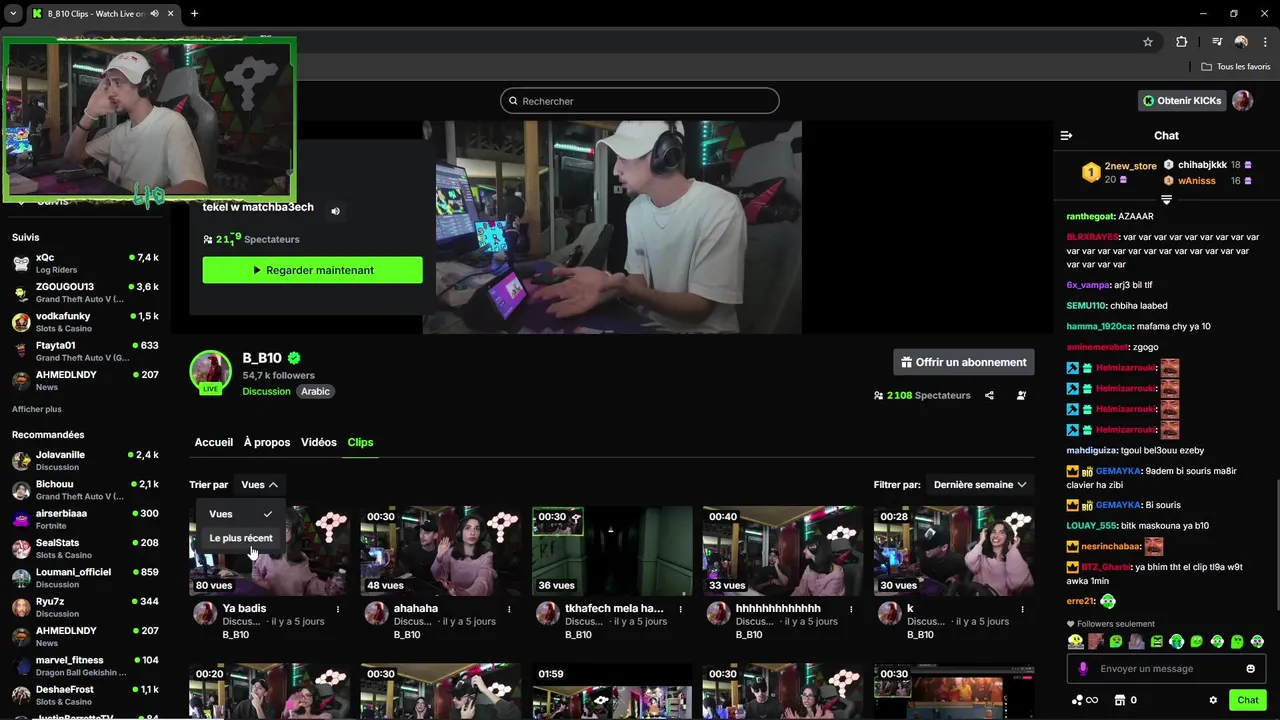Open options menu for clip Ya badis
The width and height of the screenshot is (1280, 720).
pyautogui.click(x=338, y=609)
